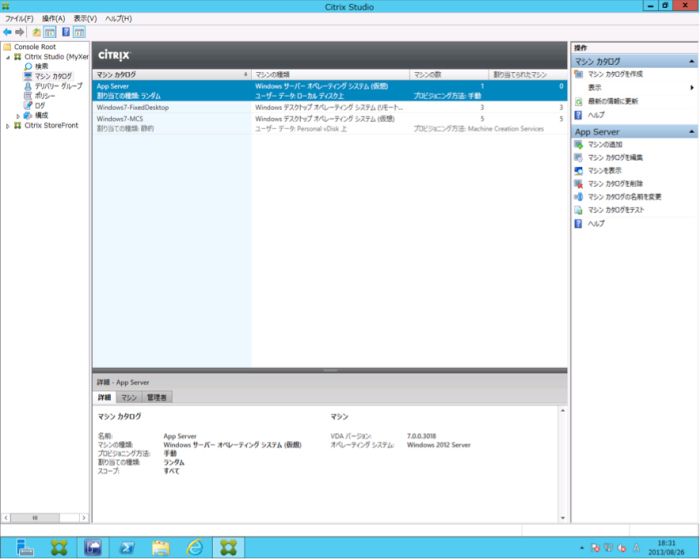Click the first Citrix icon in taskbar

pyautogui.click(x=58, y=547)
